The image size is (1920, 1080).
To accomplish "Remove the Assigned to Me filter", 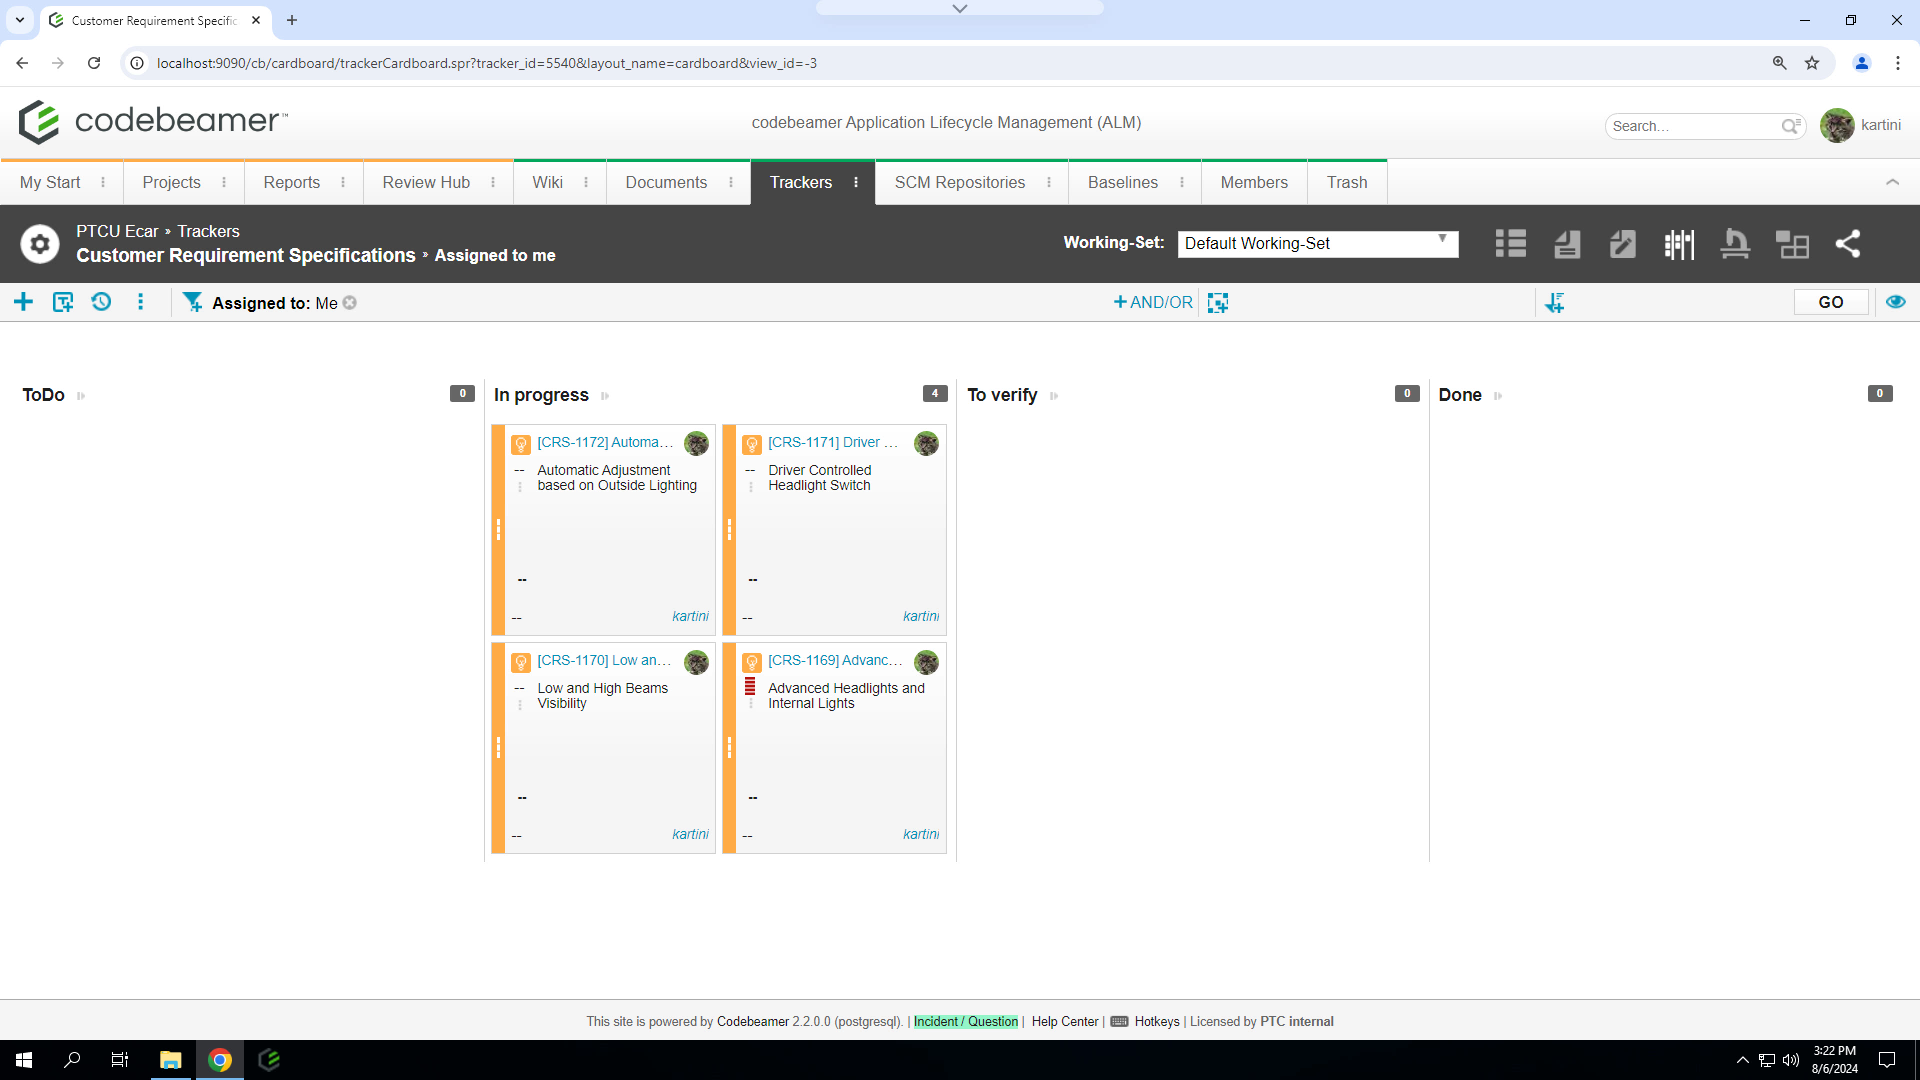I will coord(350,303).
